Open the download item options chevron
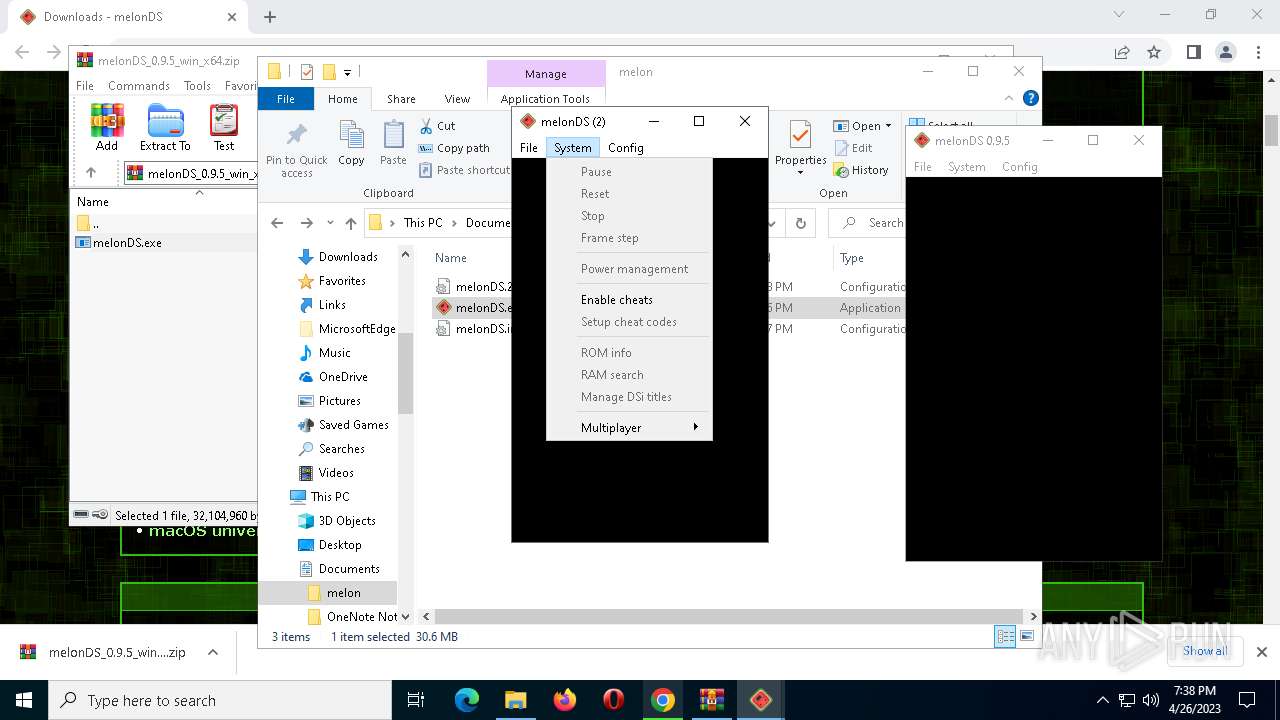This screenshot has height=720, width=1280. [x=212, y=652]
